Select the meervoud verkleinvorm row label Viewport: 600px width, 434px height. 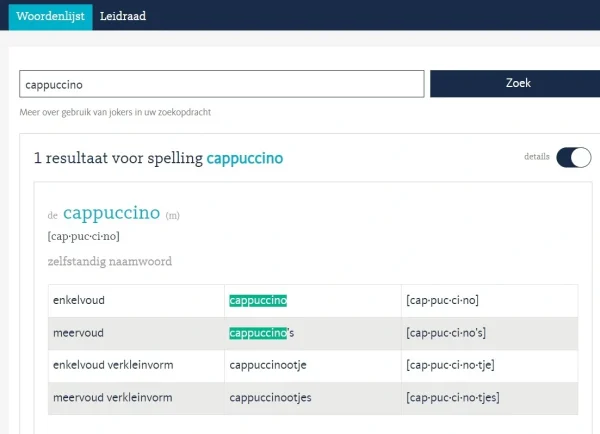coord(112,398)
